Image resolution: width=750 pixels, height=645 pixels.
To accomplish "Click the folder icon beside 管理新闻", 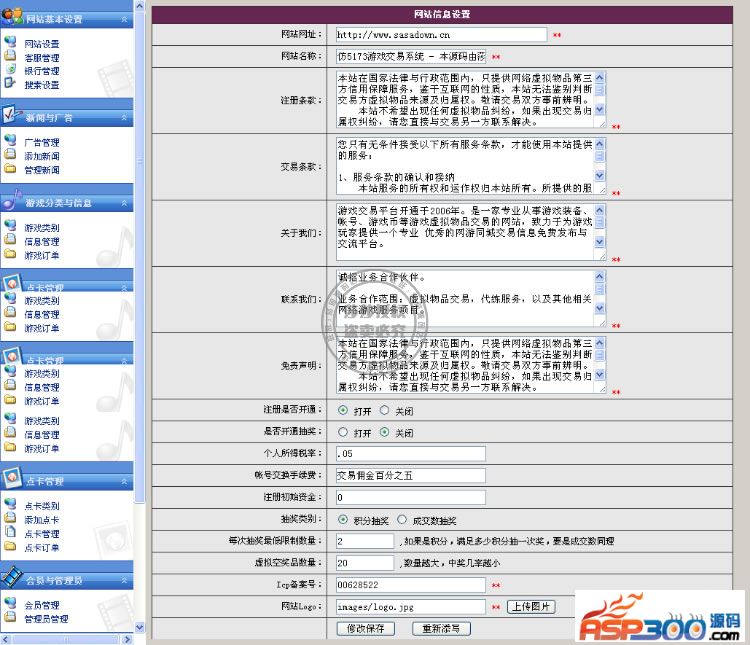I will [x=11, y=168].
